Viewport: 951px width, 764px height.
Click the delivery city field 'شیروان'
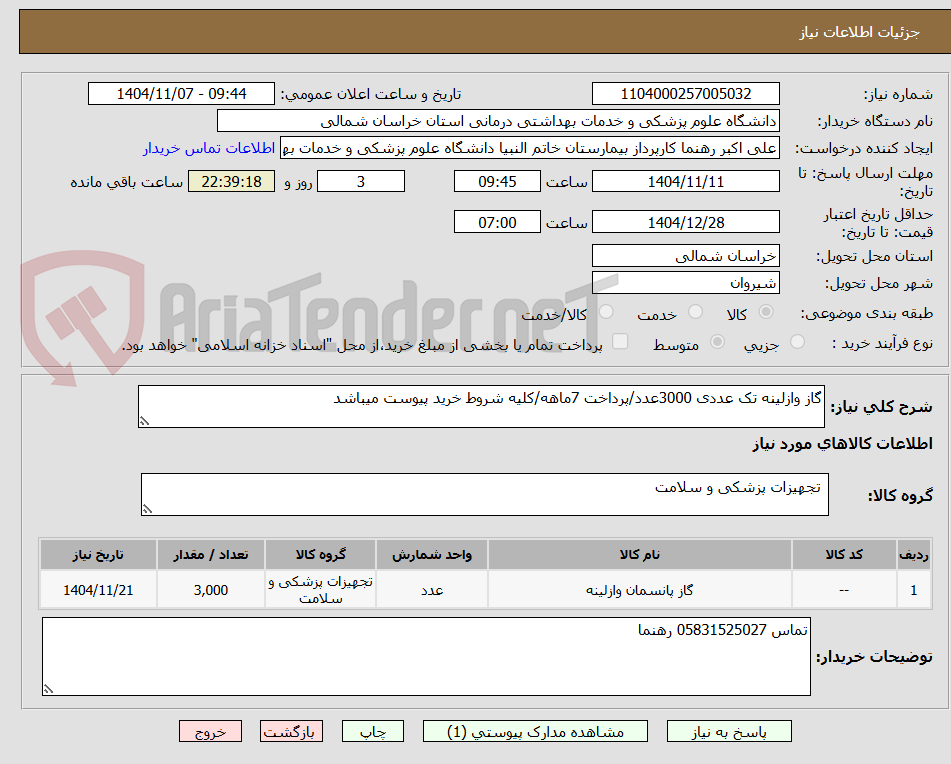pos(685,283)
